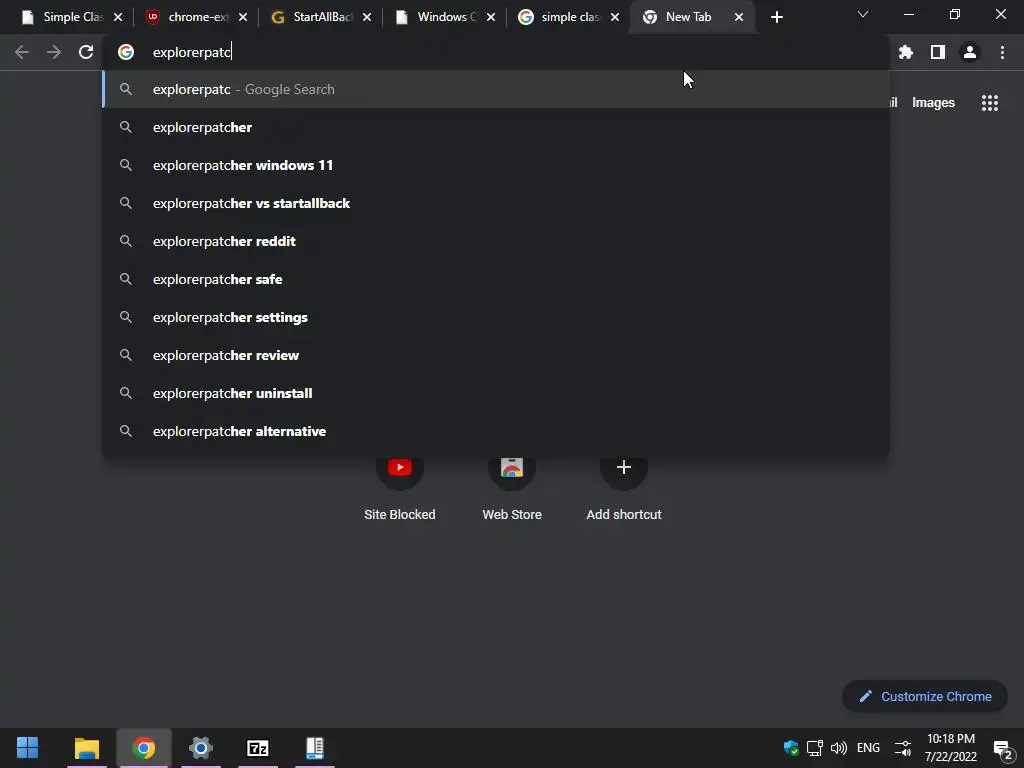The width and height of the screenshot is (1024, 768).
Task: Click the network tray icon
Action: [814, 748]
